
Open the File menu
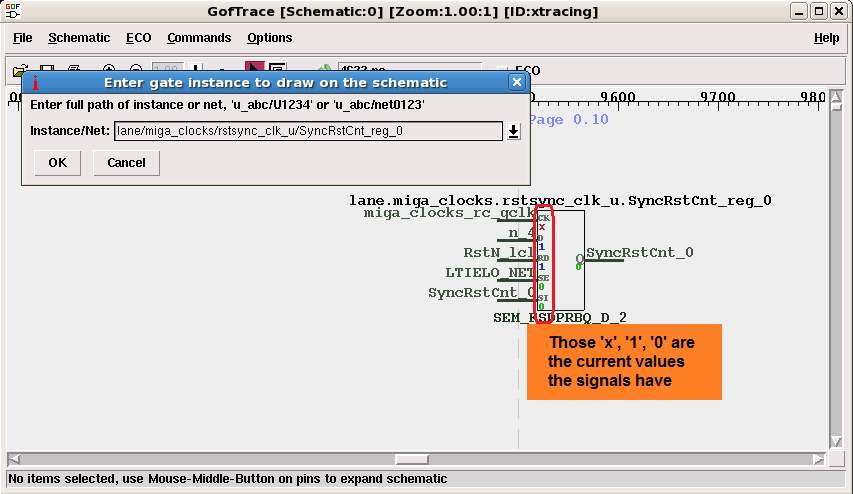point(22,38)
